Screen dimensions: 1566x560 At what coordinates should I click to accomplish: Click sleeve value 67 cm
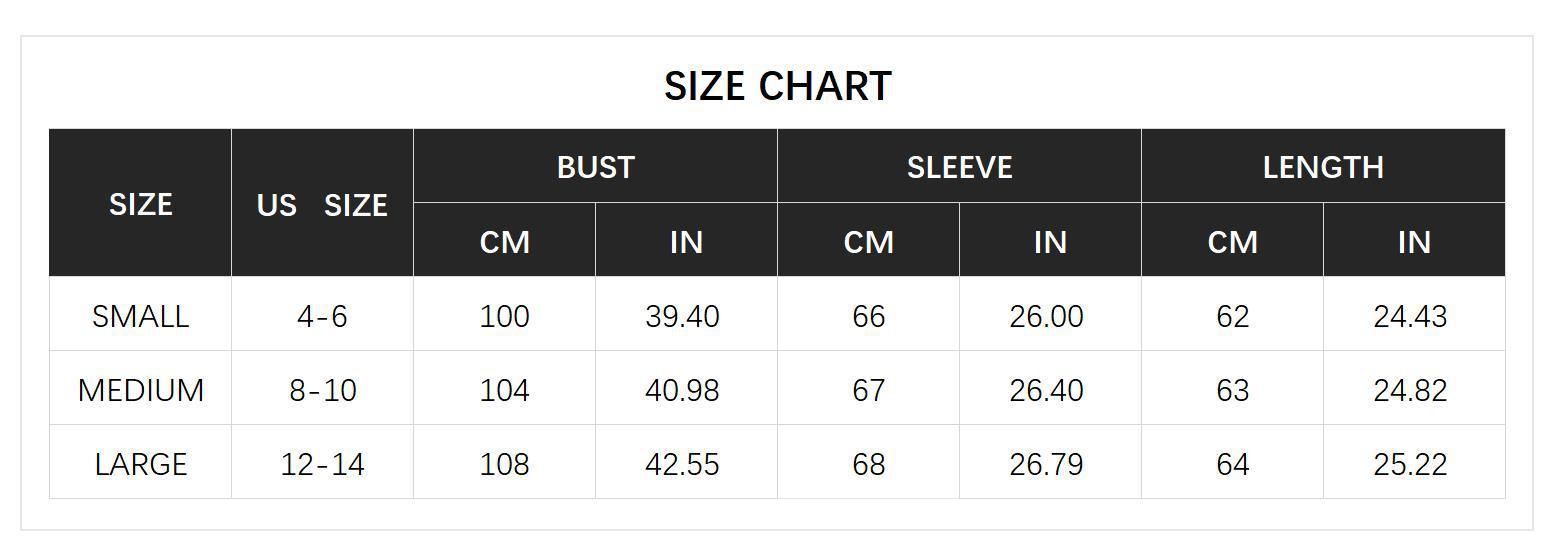point(868,390)
